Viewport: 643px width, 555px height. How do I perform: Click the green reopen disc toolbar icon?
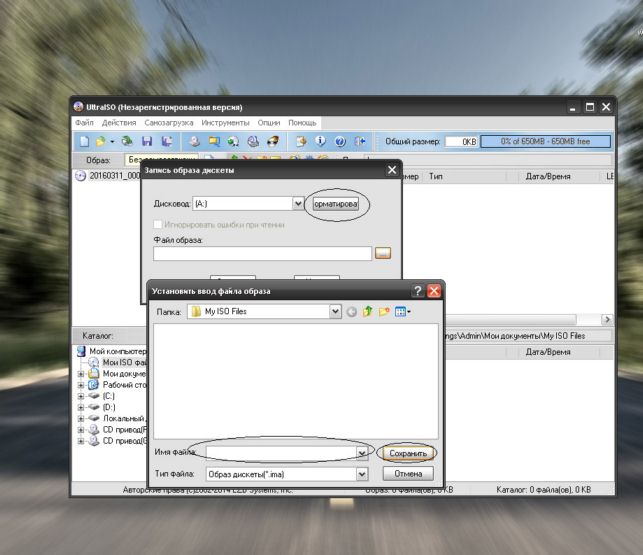127,142
